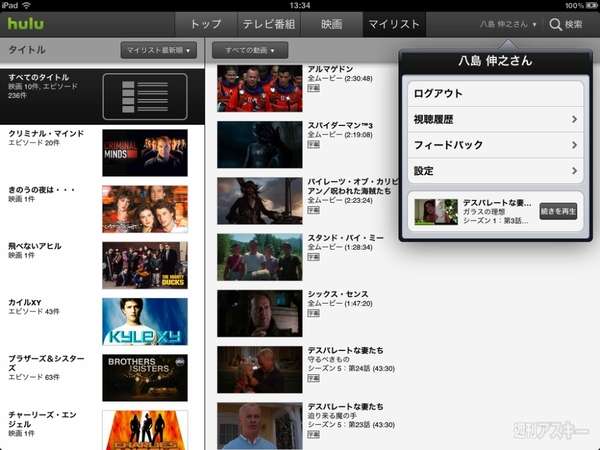Tap the subtitle badge under 第23話 episode
The width and height of the screenshot is (600, 450).
click(313, 434)
